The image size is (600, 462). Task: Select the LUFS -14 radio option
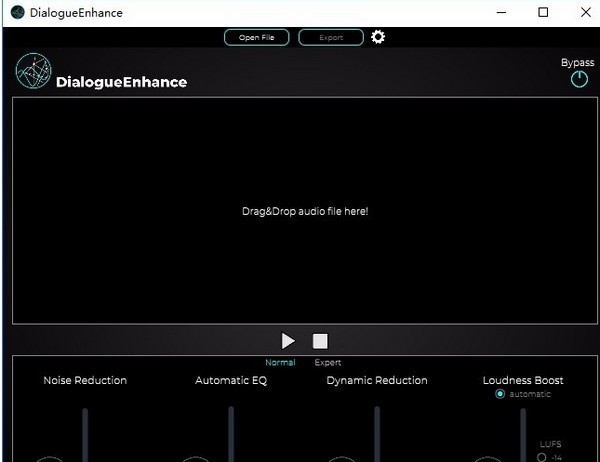(x=541, y=457)
